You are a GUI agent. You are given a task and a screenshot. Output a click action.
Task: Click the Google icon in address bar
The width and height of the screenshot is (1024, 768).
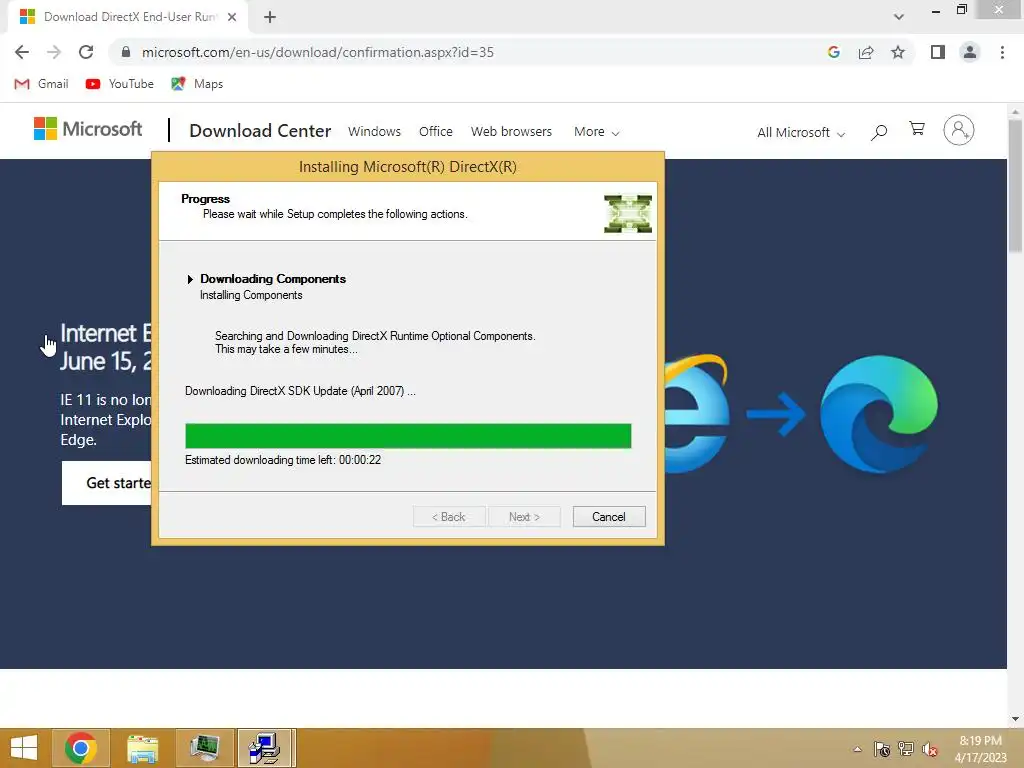(833, 52)
